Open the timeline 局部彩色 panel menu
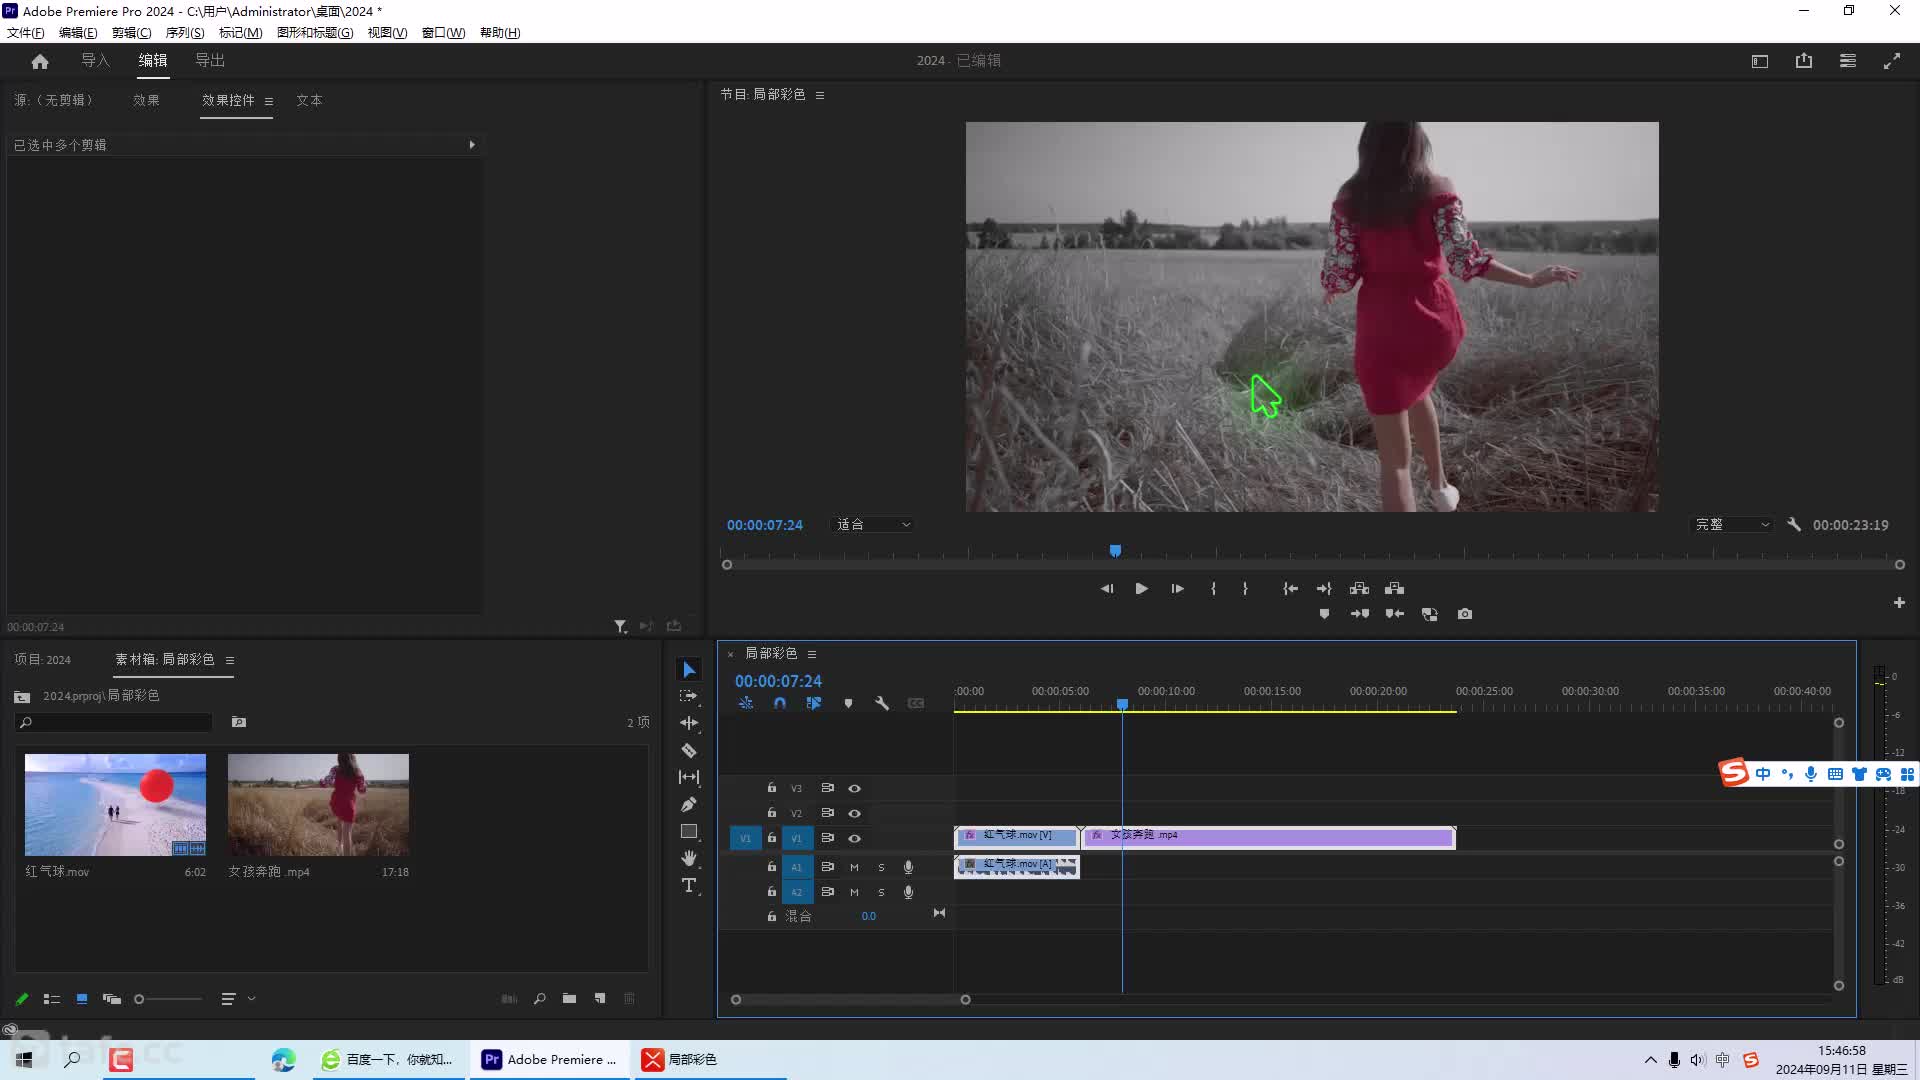1920x1080 pixels. 812,654
